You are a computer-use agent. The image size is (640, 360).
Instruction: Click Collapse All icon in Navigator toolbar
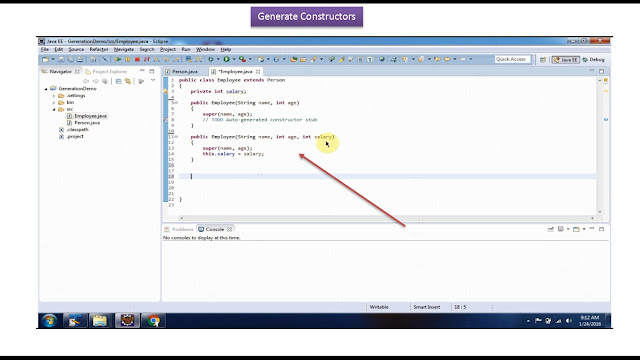[x=118, y=81]
